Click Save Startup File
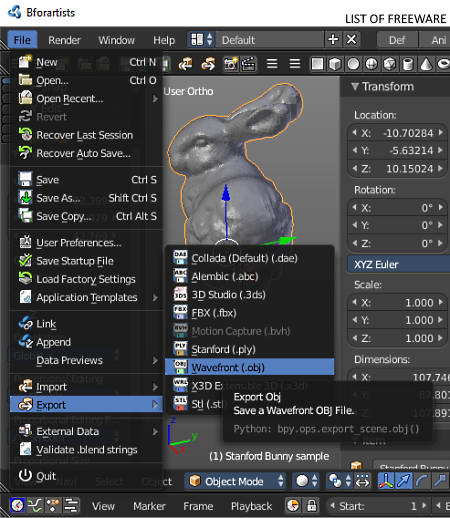 tap(87, 261)
